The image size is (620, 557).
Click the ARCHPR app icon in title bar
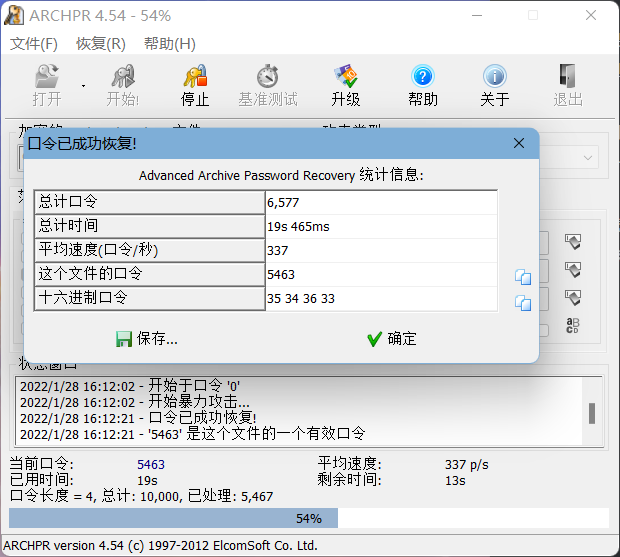coord(14,15)
